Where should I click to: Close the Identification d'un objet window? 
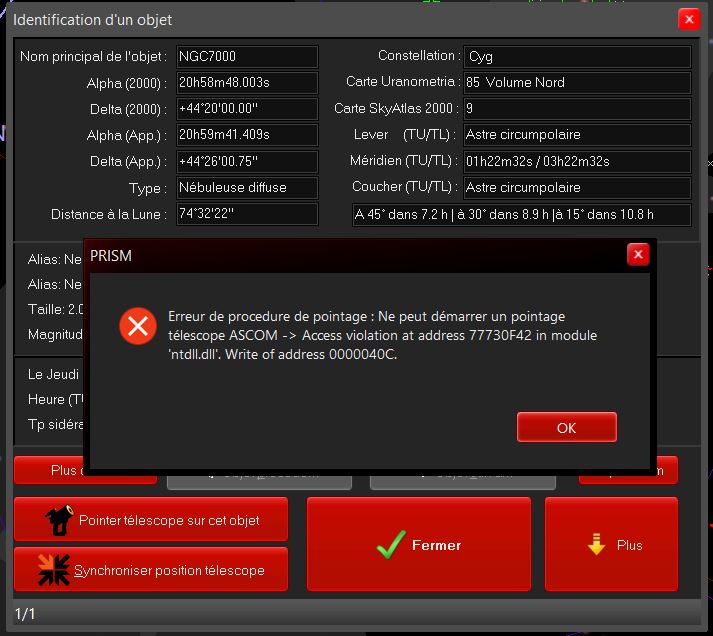pyautogui.click(x=688, y=19)
